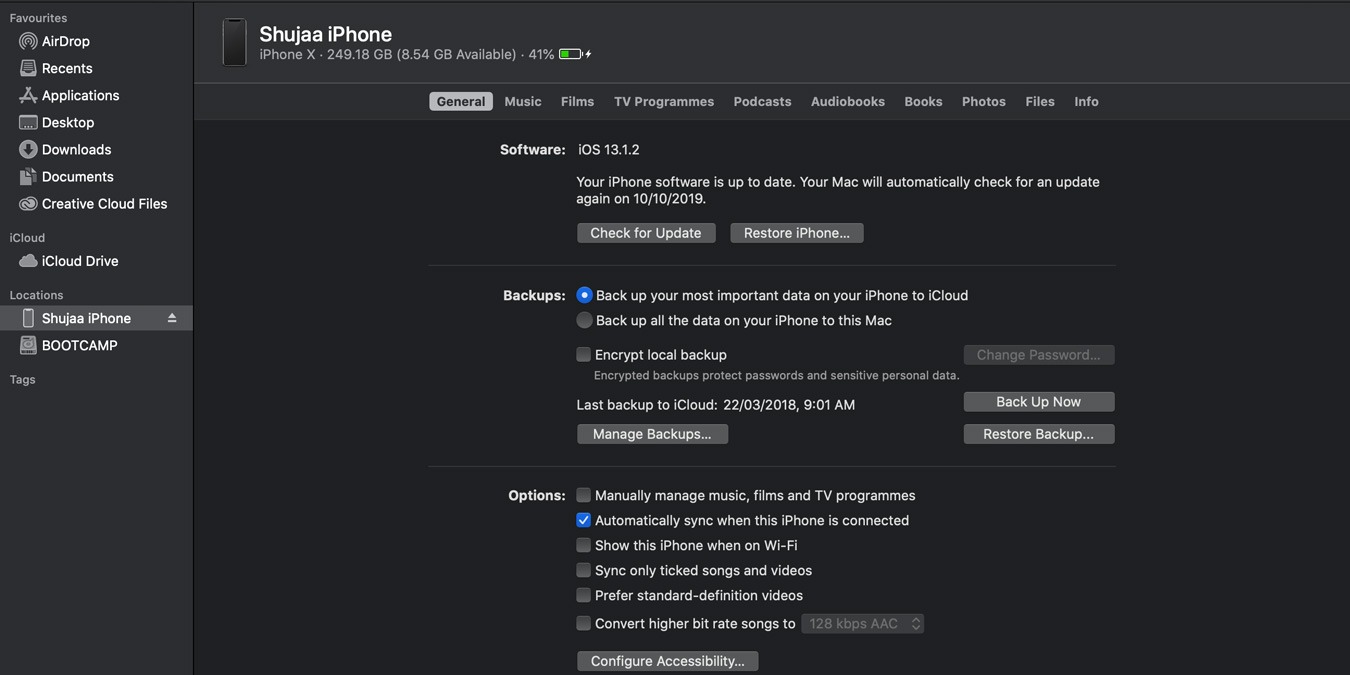Select the Creative Cloud Files icon
The image size is (1350, 675).
tap(28, 202)
